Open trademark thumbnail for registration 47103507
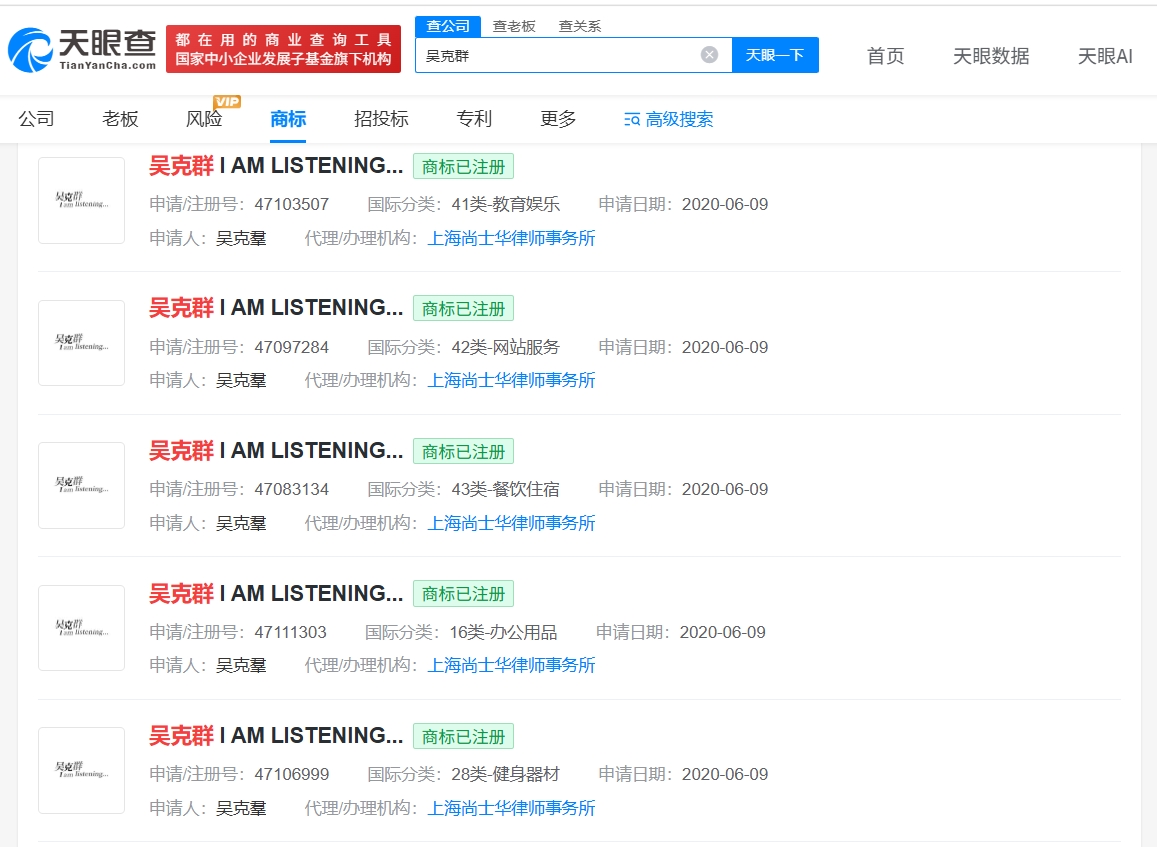 point(81,200)
